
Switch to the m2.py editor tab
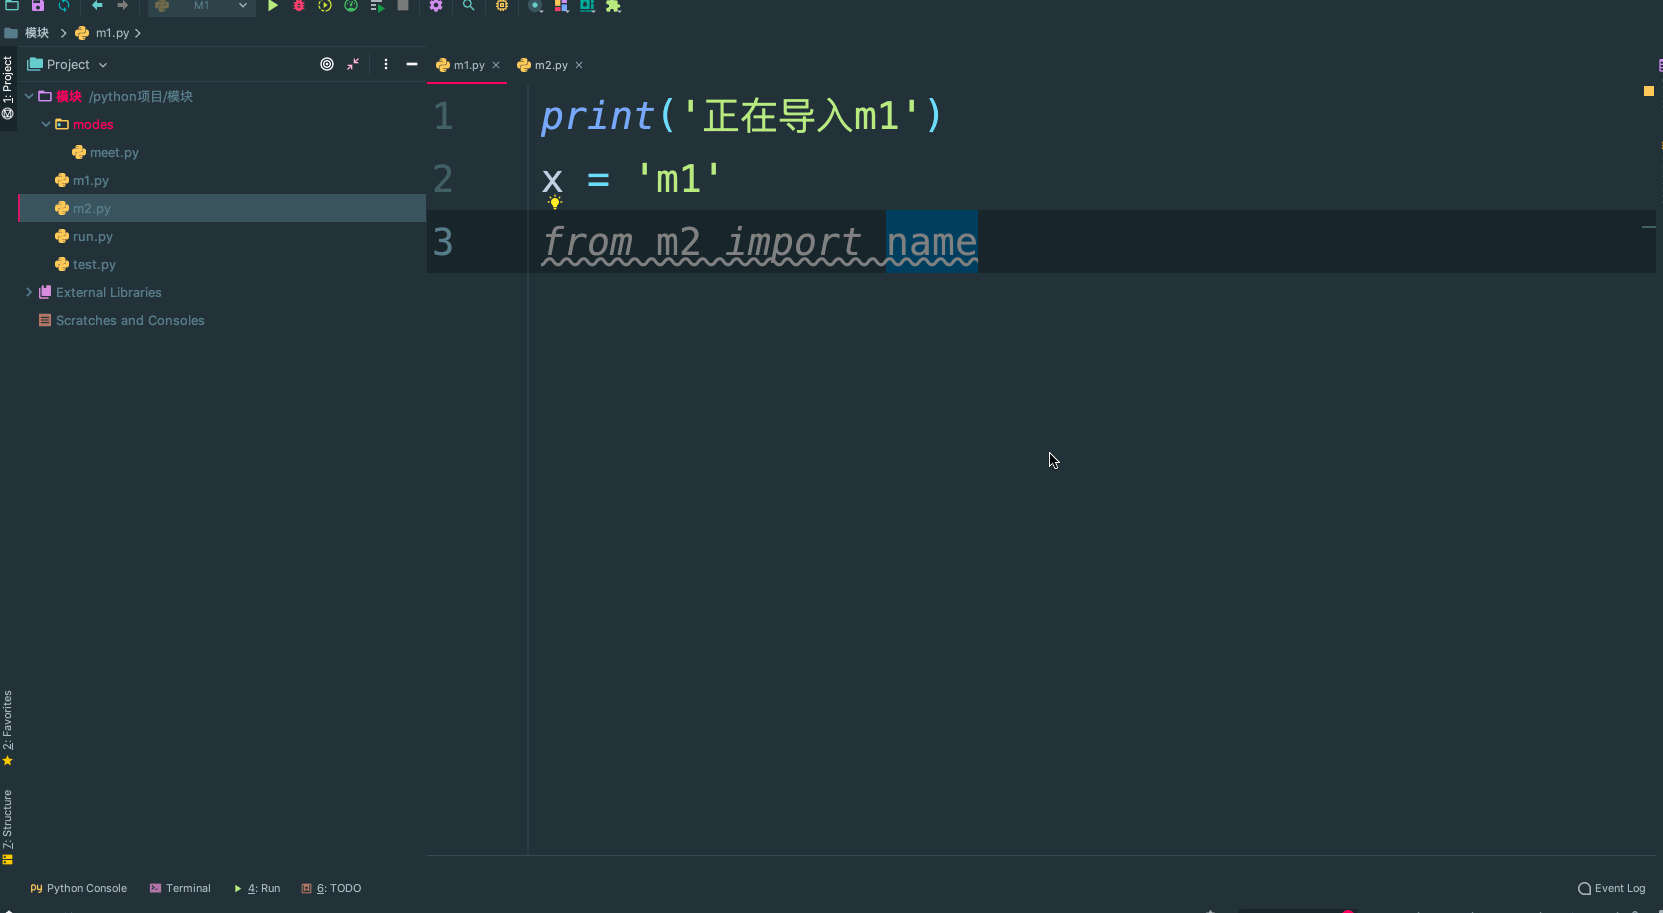[x=550, y=65]
